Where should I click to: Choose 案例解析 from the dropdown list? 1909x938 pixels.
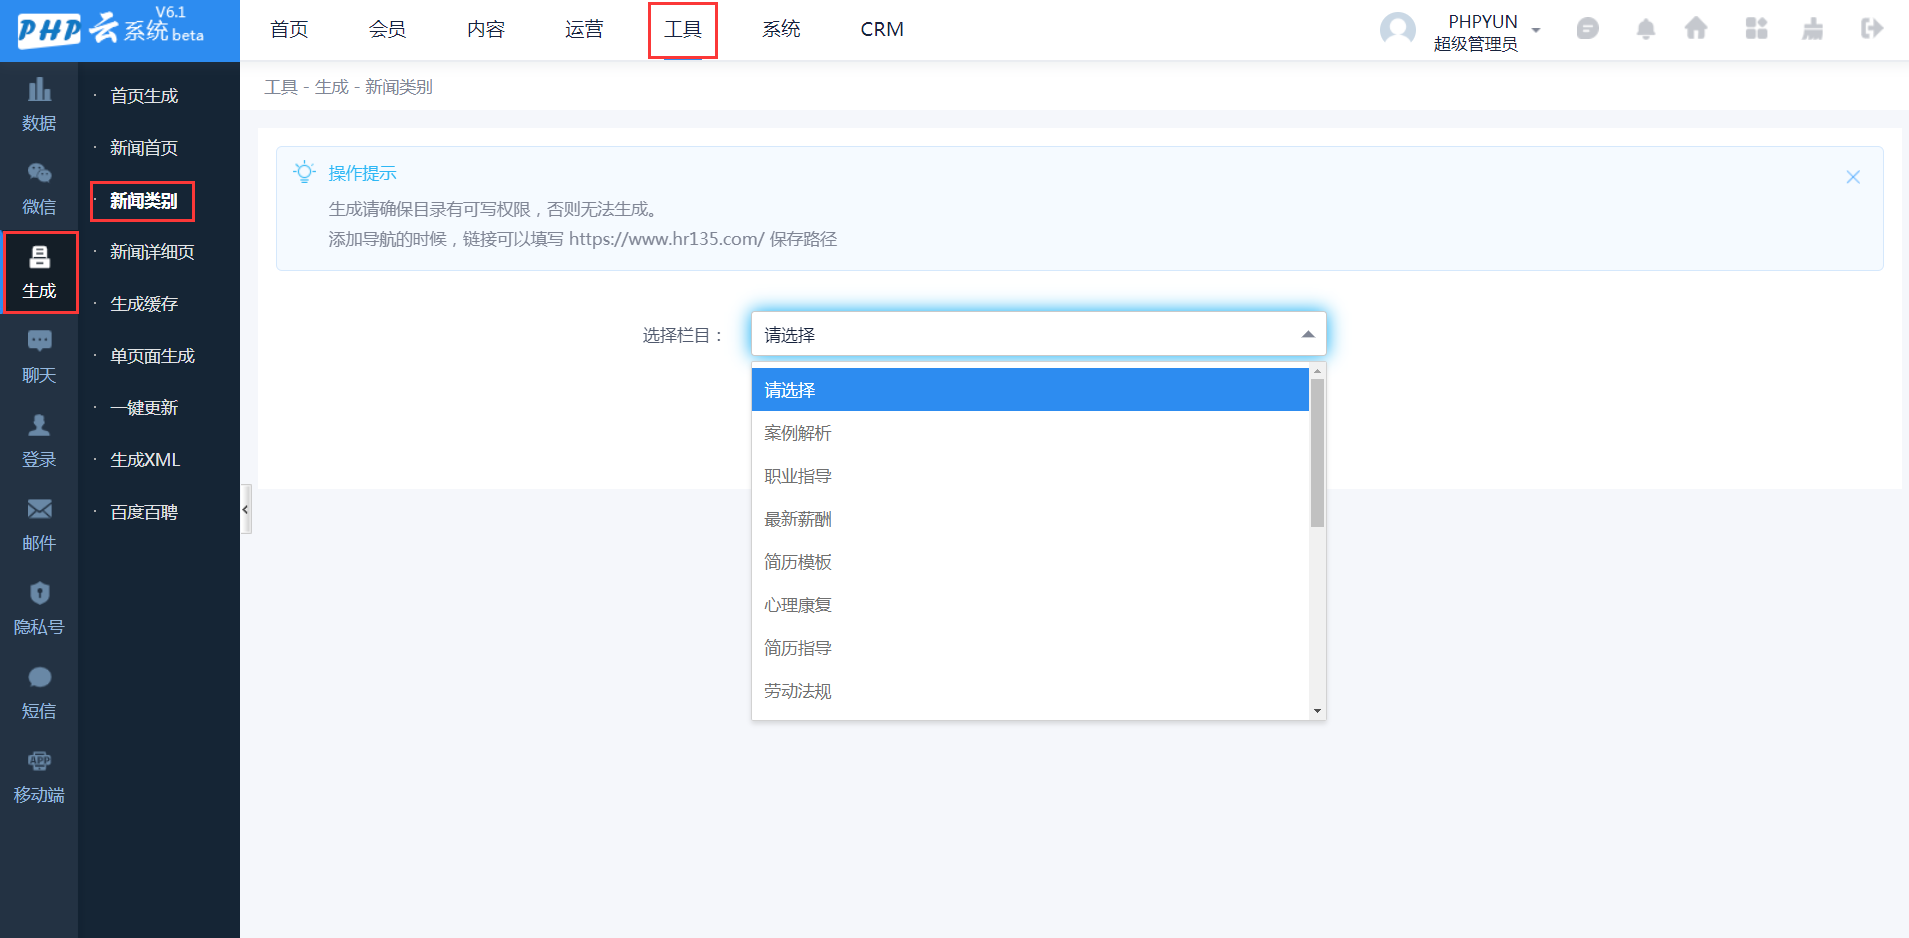click(1030, 433)
